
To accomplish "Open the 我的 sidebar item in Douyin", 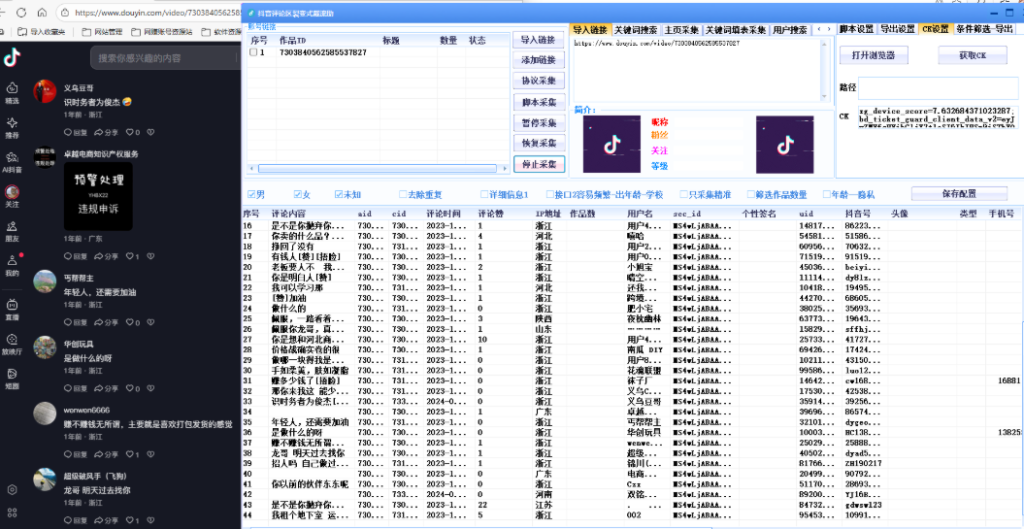I will pos(12,265).
